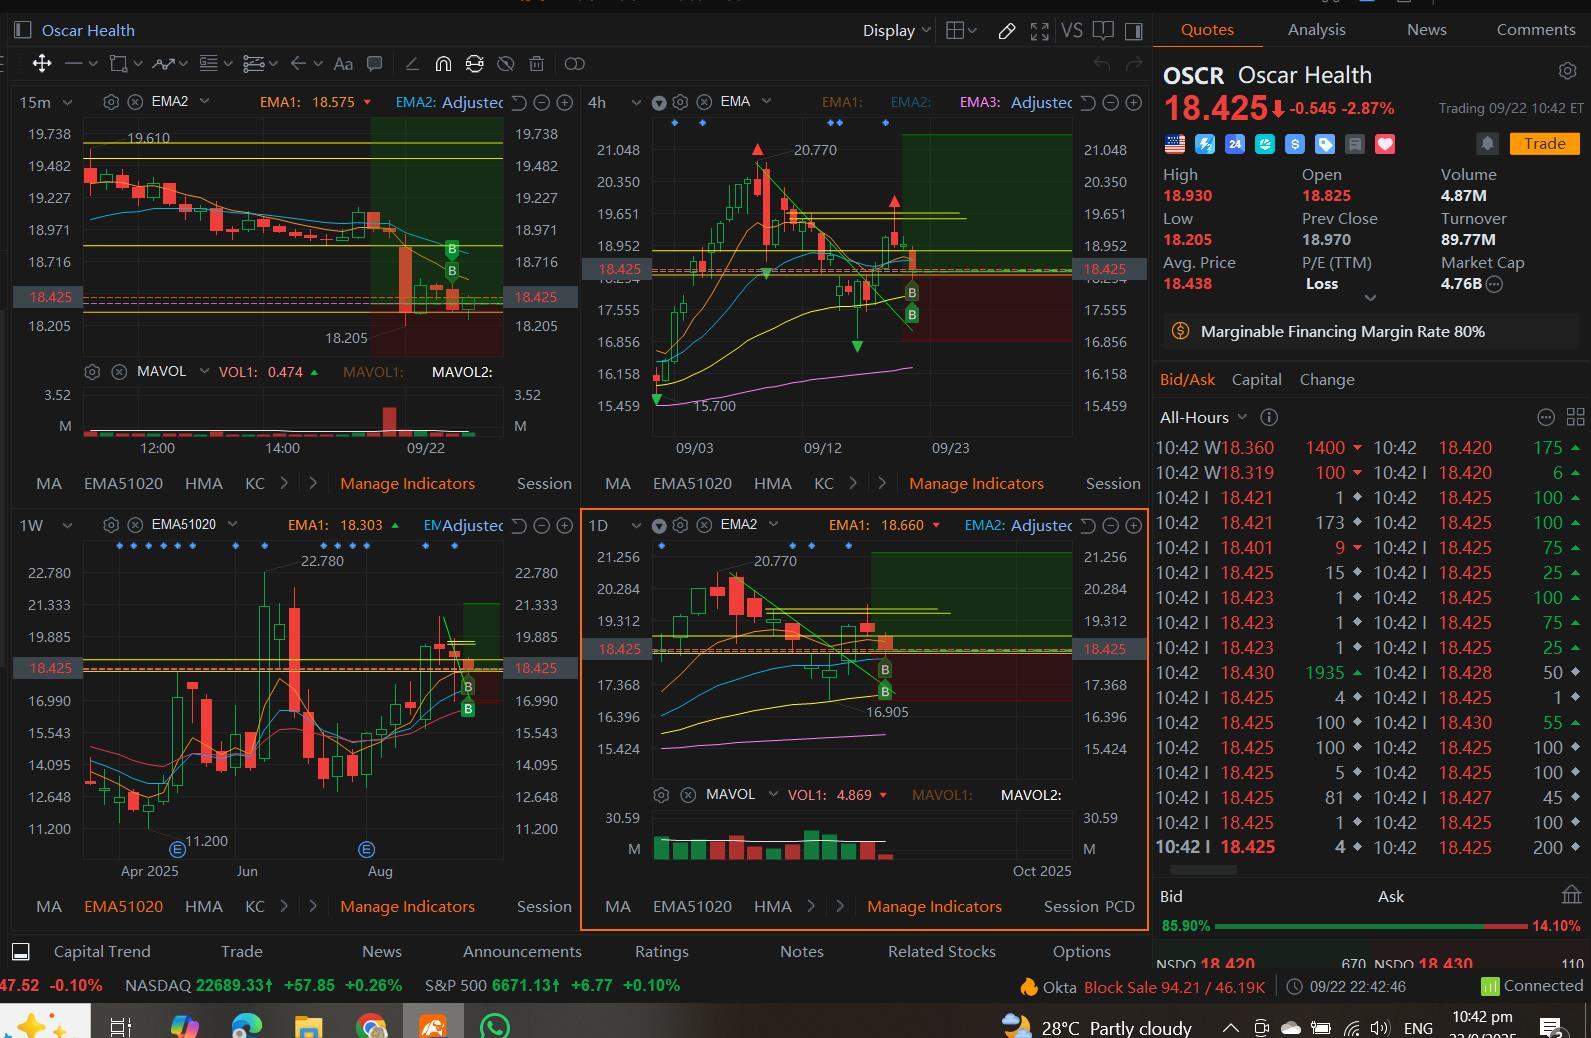Open the Display dropdown menu
Screen dimensions: 1591x1038
click(x=897, y=31)
